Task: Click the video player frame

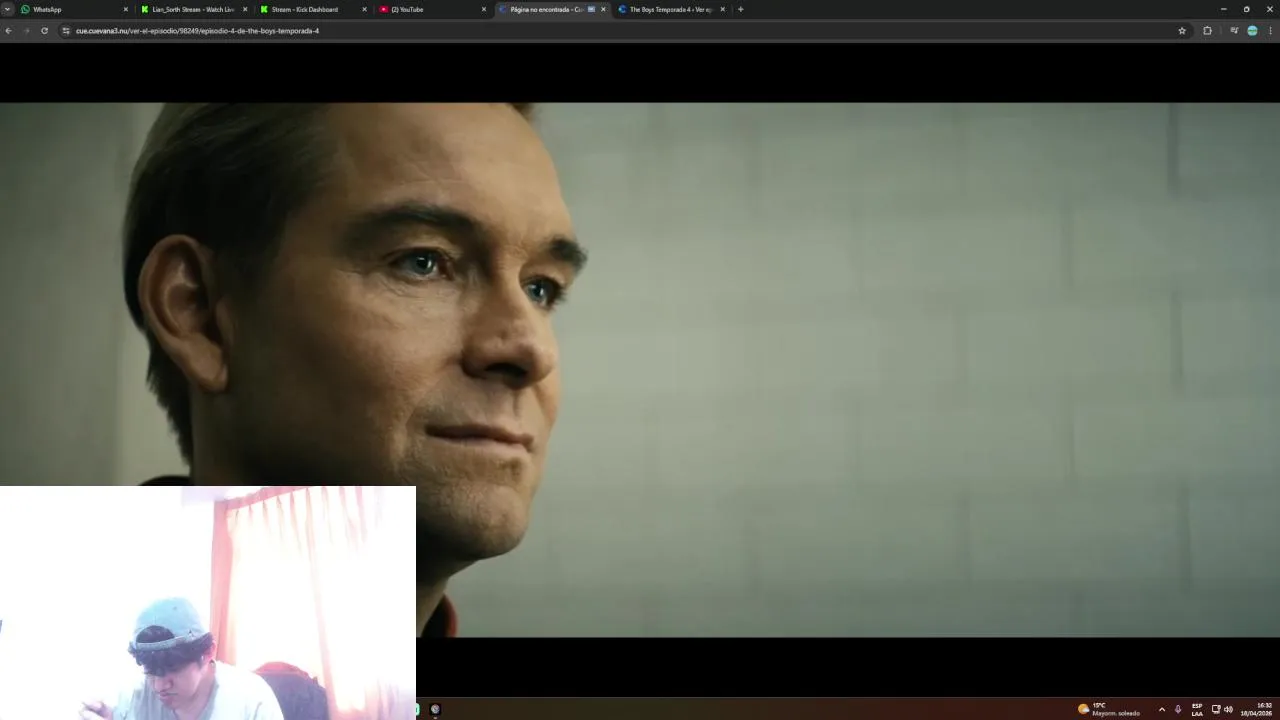Action: tap(640, 370)
